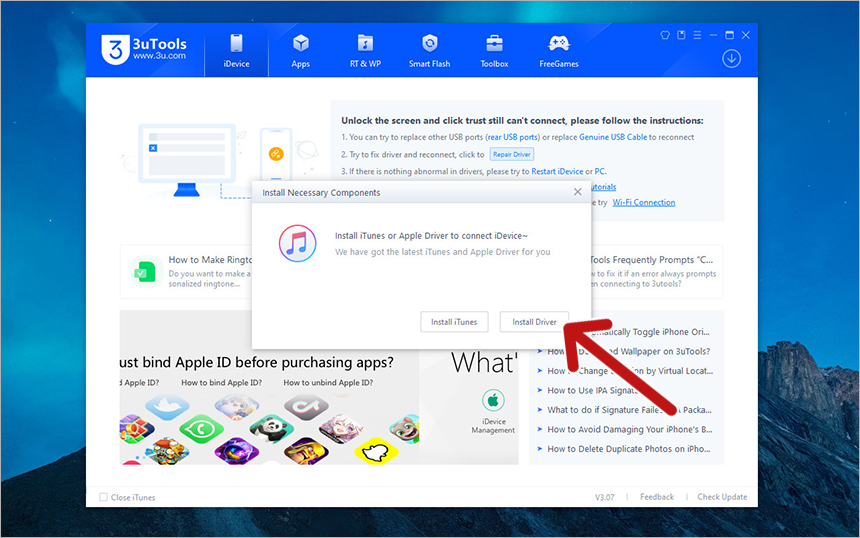Open the Wi-Fi Connection link
The height and width of the screenshot is (538, 860).
coord(644,202)
